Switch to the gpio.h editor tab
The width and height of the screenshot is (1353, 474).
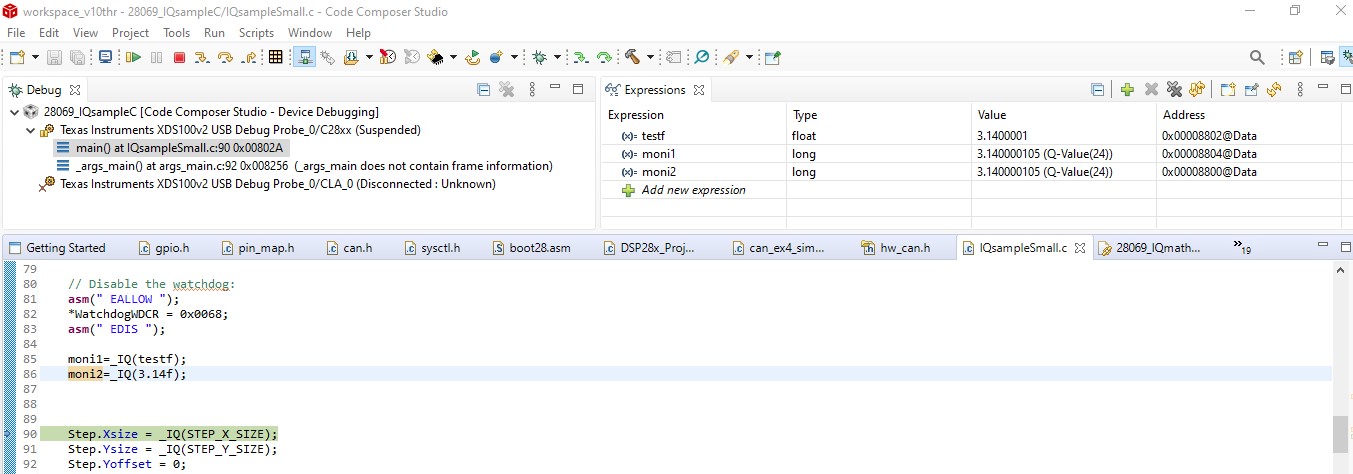point(162,248)
